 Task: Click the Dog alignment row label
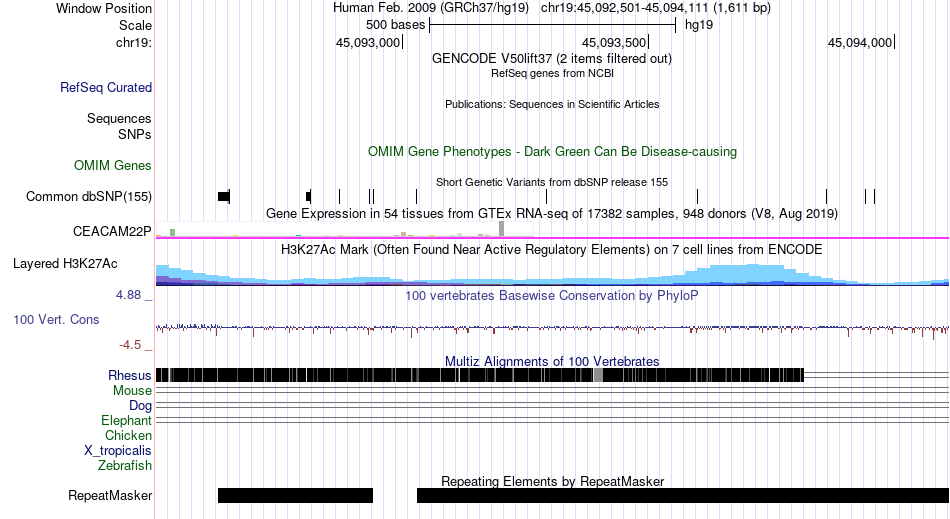point(140,406)
